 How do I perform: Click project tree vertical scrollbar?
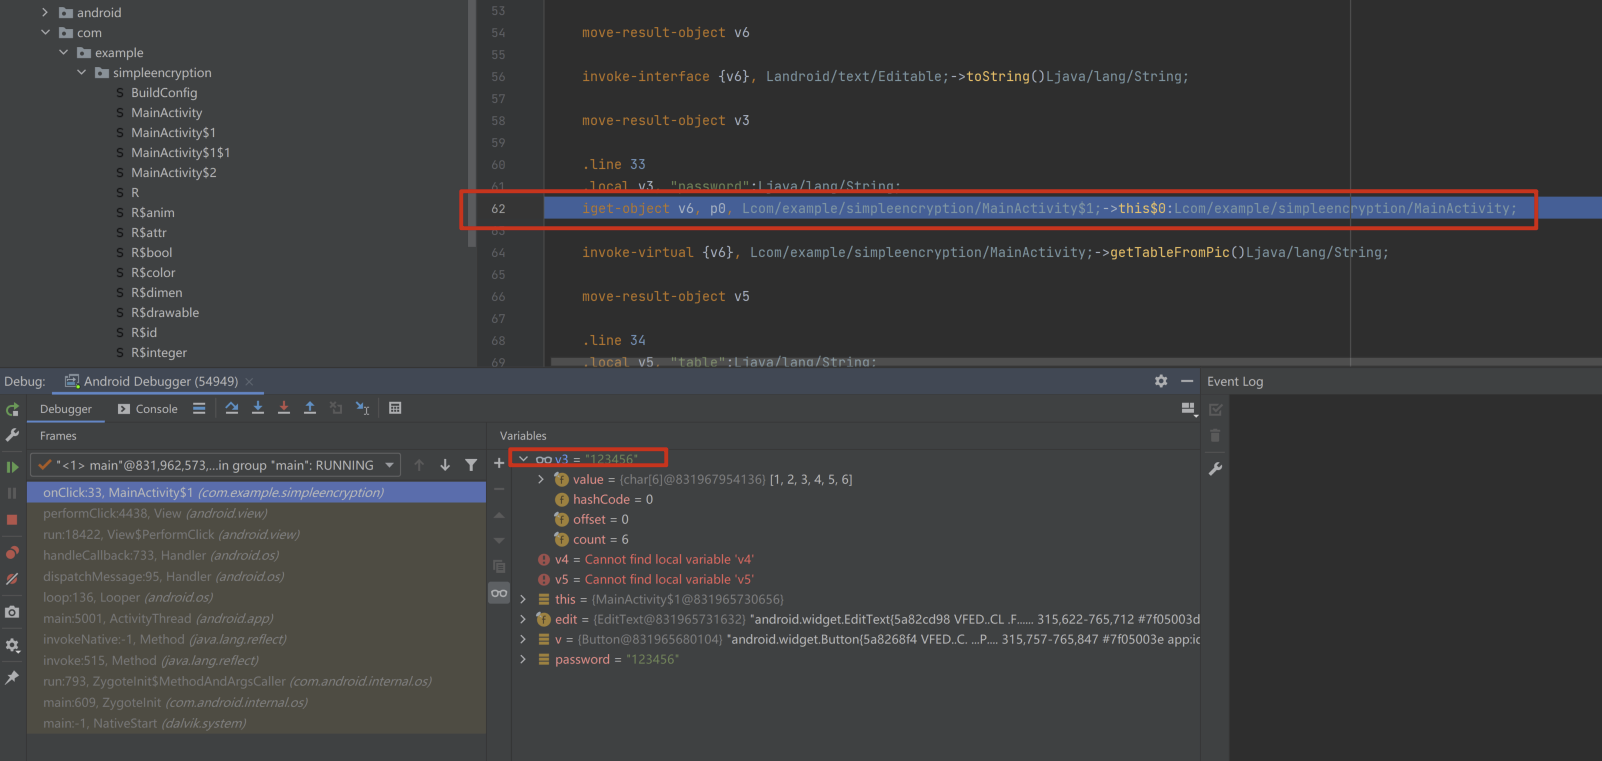pyautogui.click(x=471, y=125)
